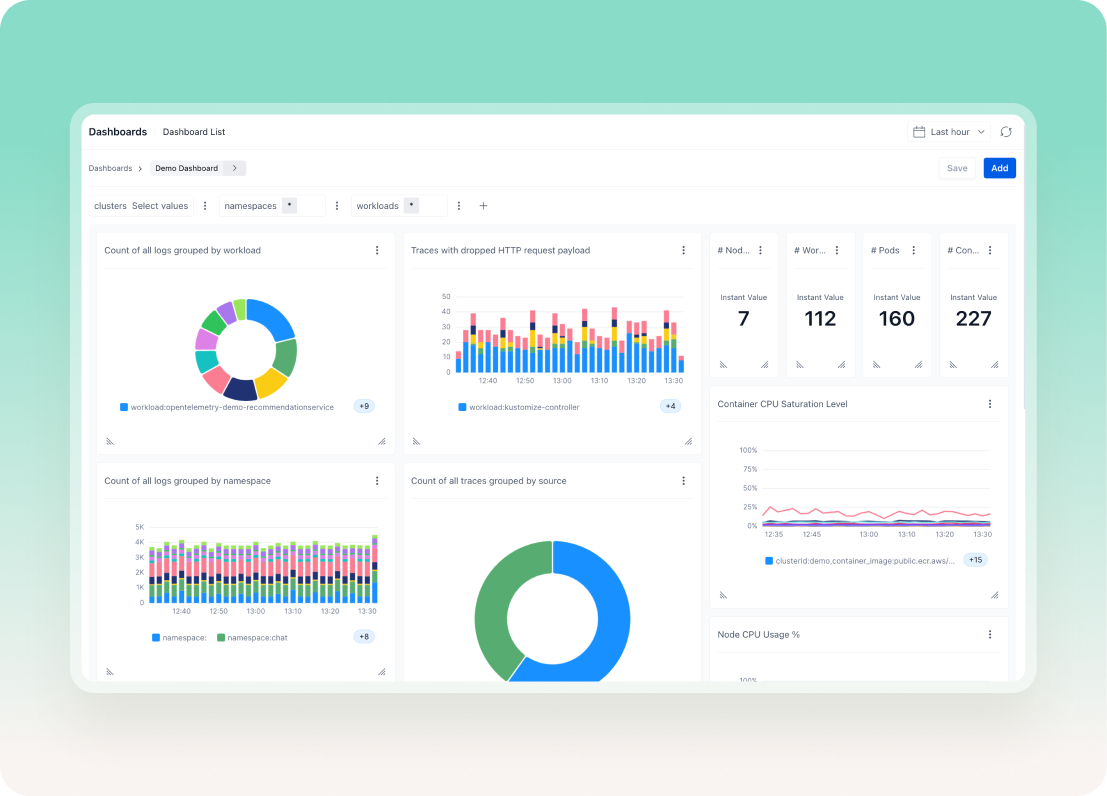The width and height of the screenshot is (1107, 796).
Task: Open the Dashboards section tab
Action: click(x=118, y=132)
